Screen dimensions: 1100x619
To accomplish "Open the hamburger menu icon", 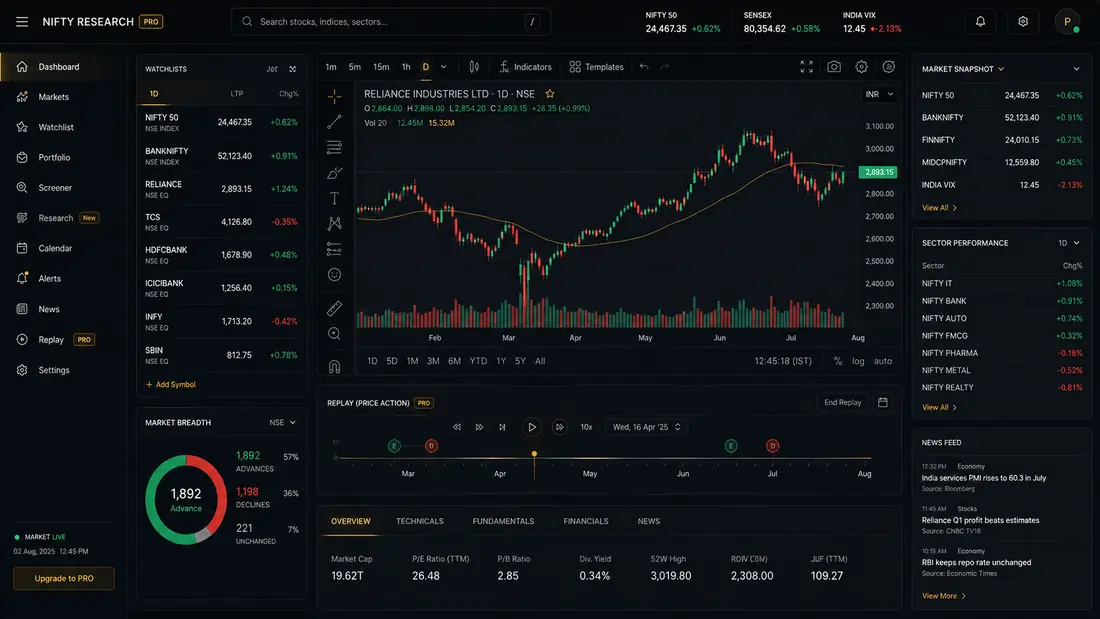I will (22, 22).
